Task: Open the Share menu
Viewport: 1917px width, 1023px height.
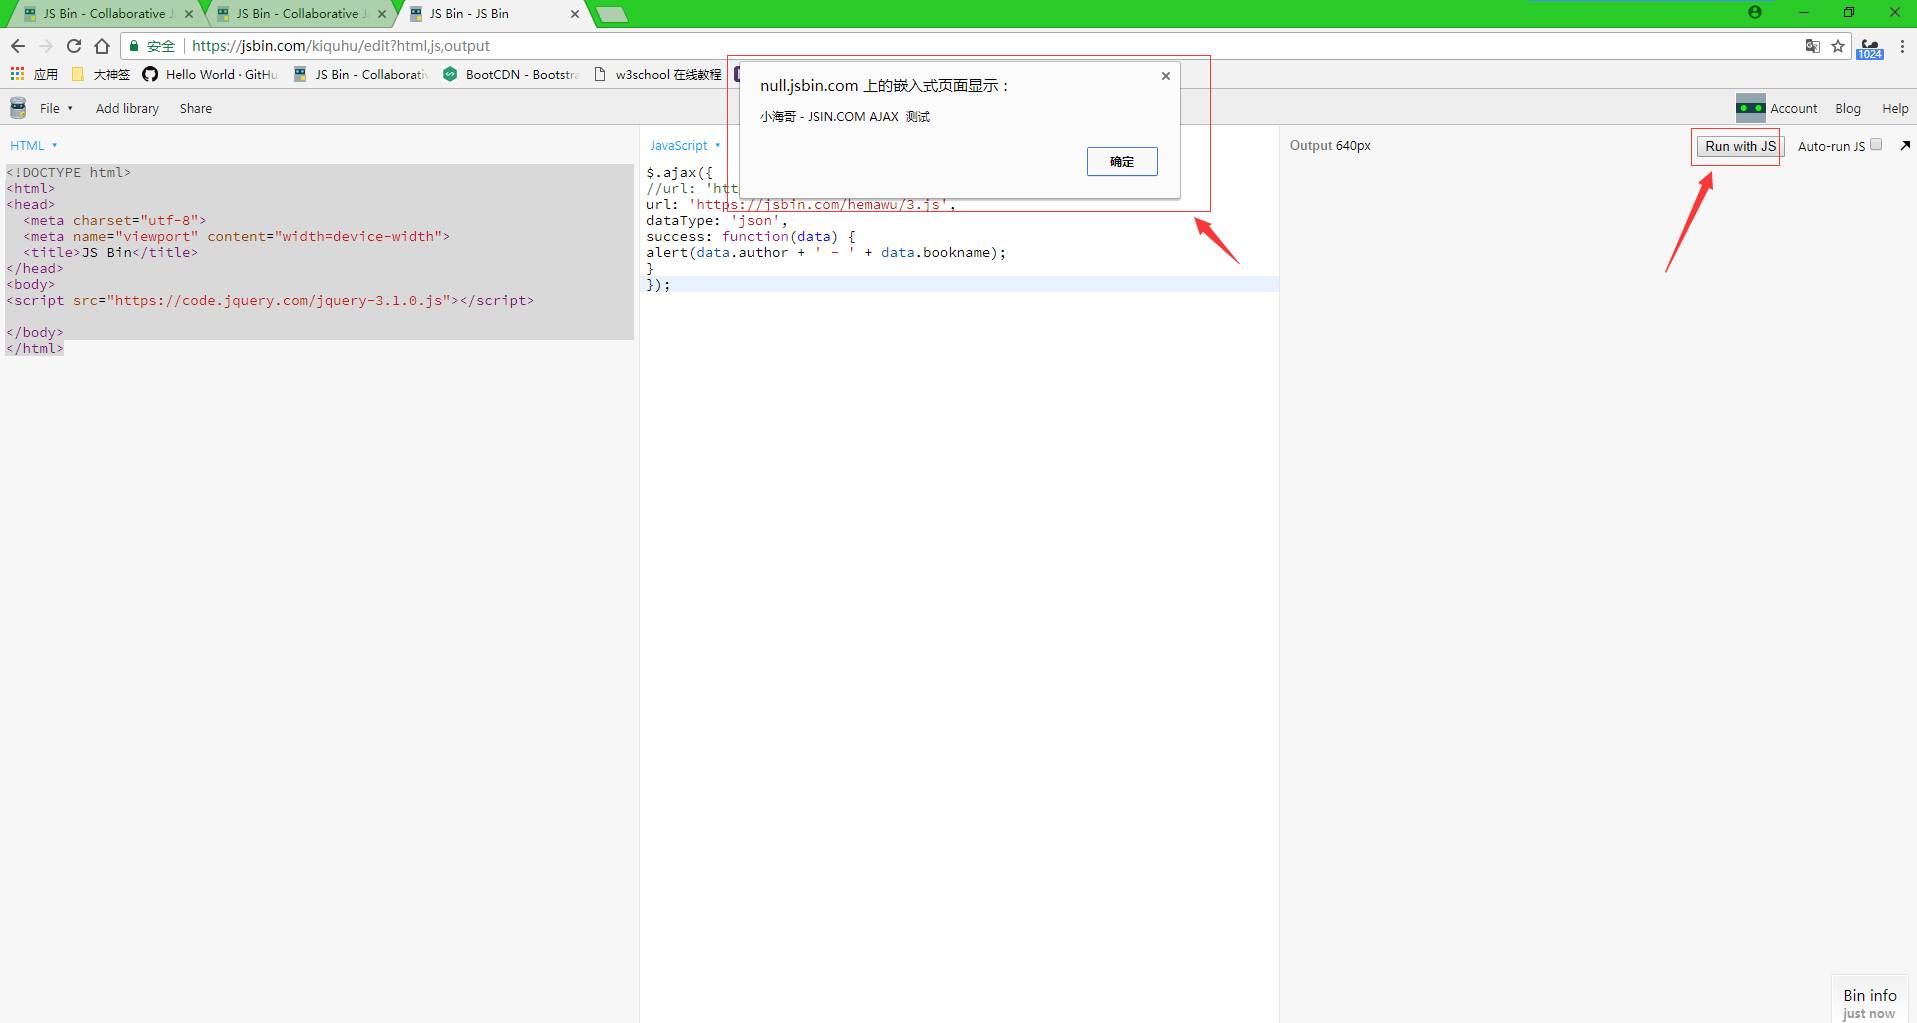Action: tap(196, 108)
